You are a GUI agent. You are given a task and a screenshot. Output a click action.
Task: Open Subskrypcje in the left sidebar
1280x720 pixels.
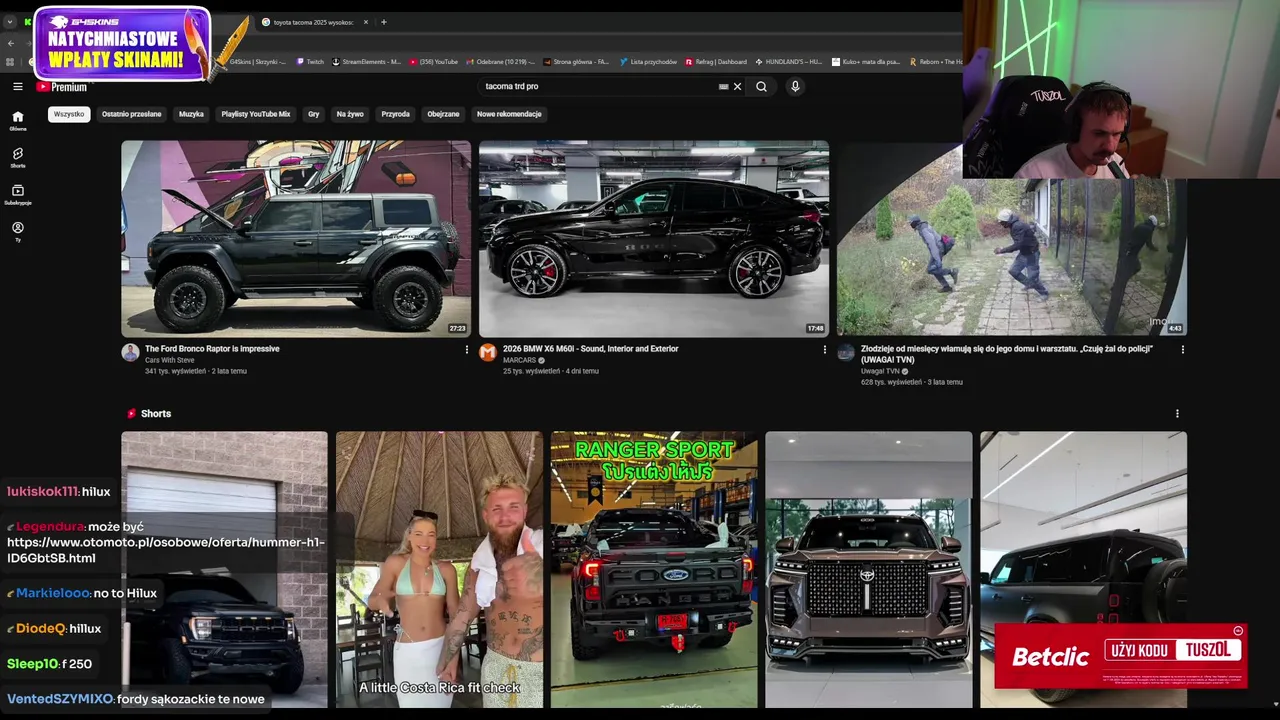point(18,195)
